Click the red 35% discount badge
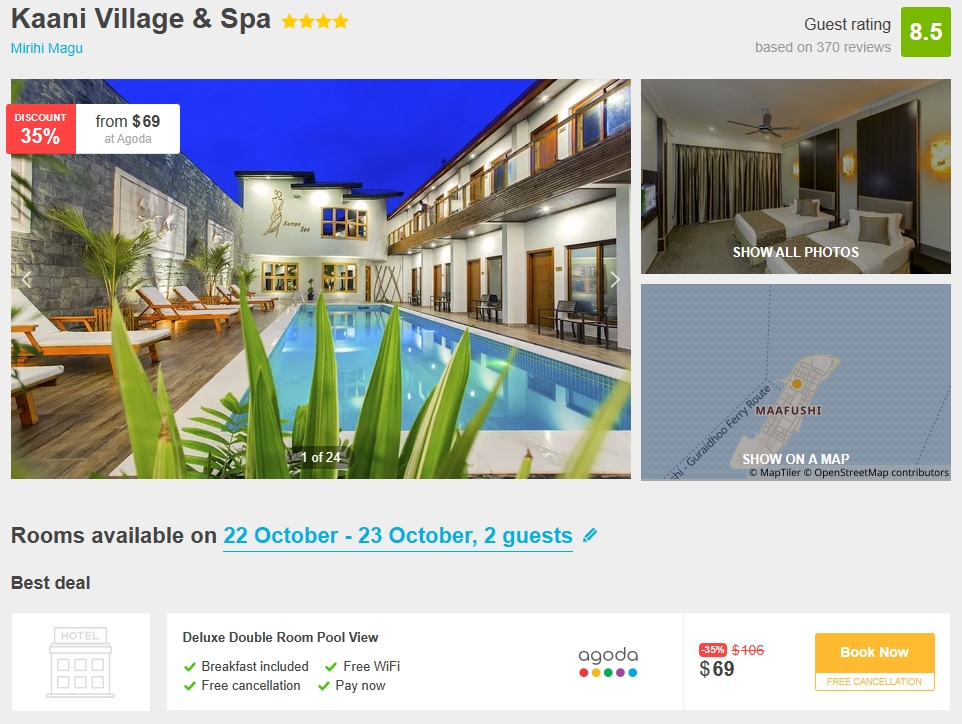The image size is (962, 724). [40, 129]
